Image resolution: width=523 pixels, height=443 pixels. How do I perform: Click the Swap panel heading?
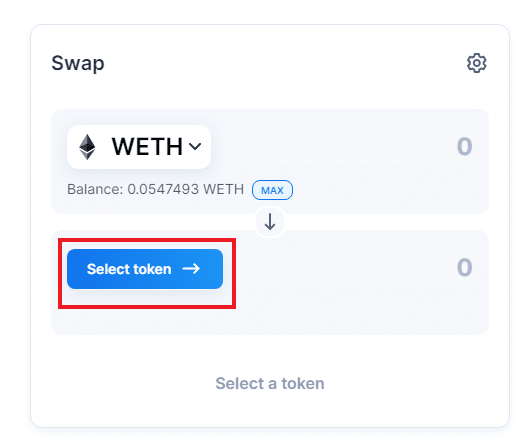78,63
